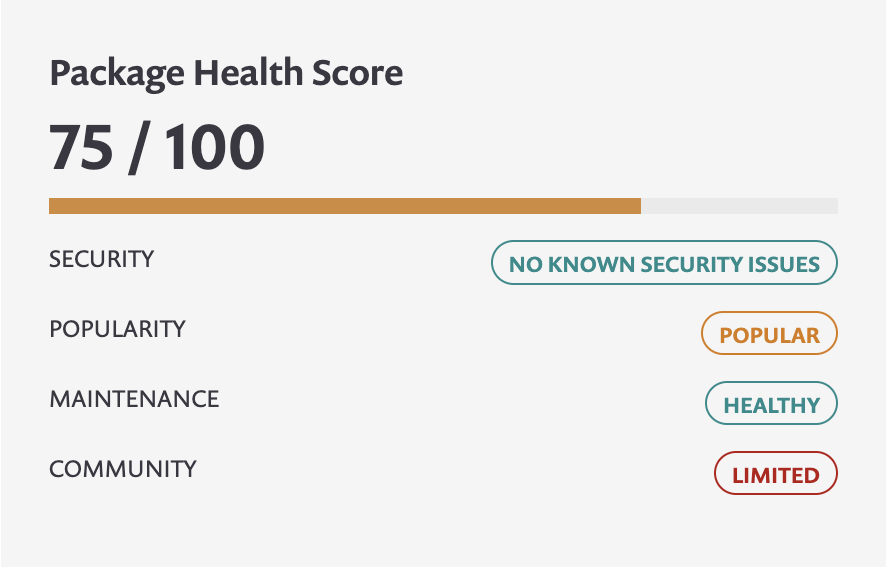Select the number 100 in the score

[x=215, y=148]
